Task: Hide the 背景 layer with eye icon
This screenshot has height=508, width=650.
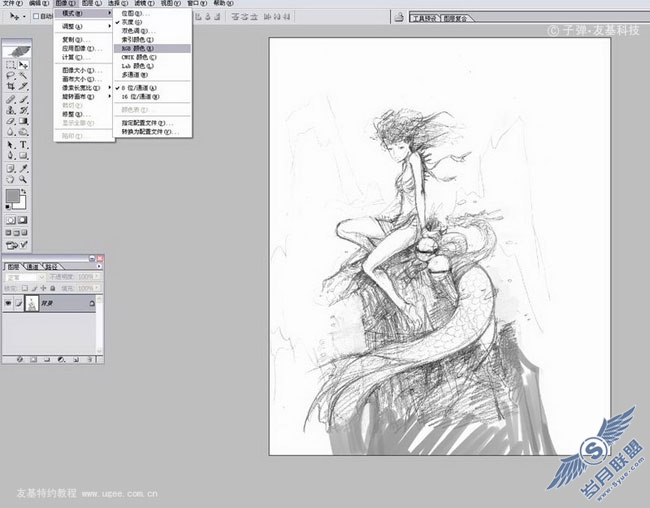Action: coord(8,304)
